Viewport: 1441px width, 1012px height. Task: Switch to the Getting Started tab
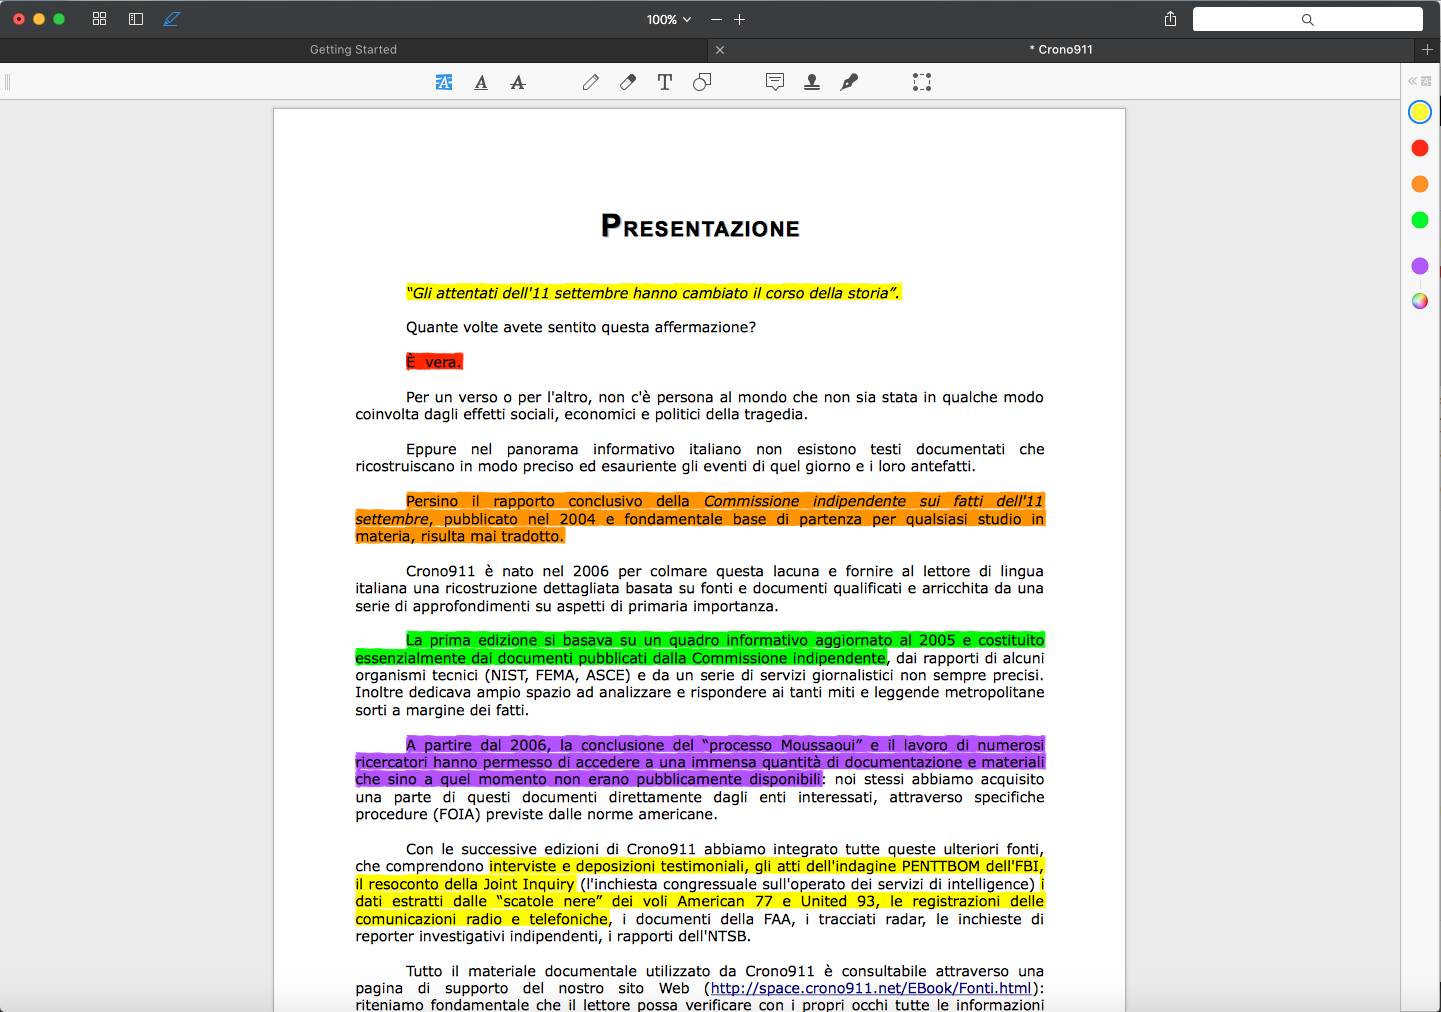point(353,49)
